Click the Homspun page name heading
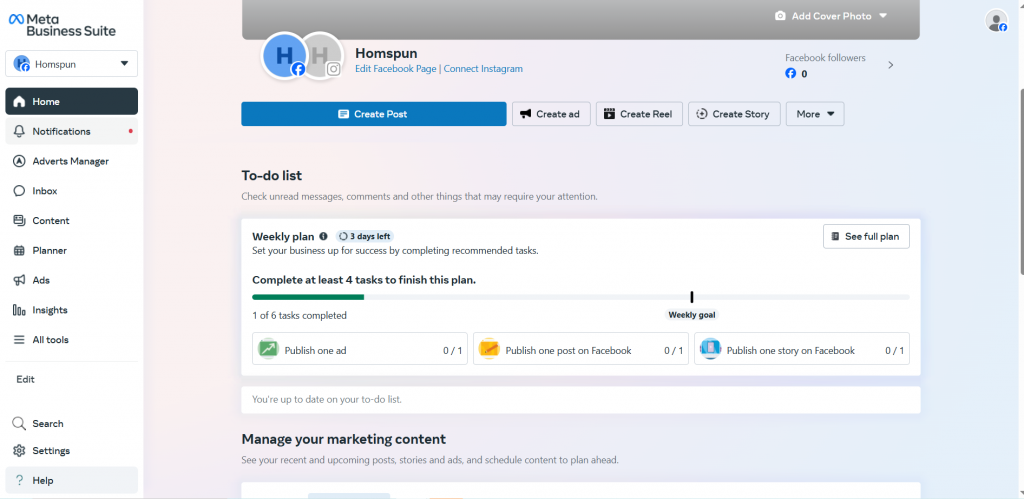 (386, 54)
